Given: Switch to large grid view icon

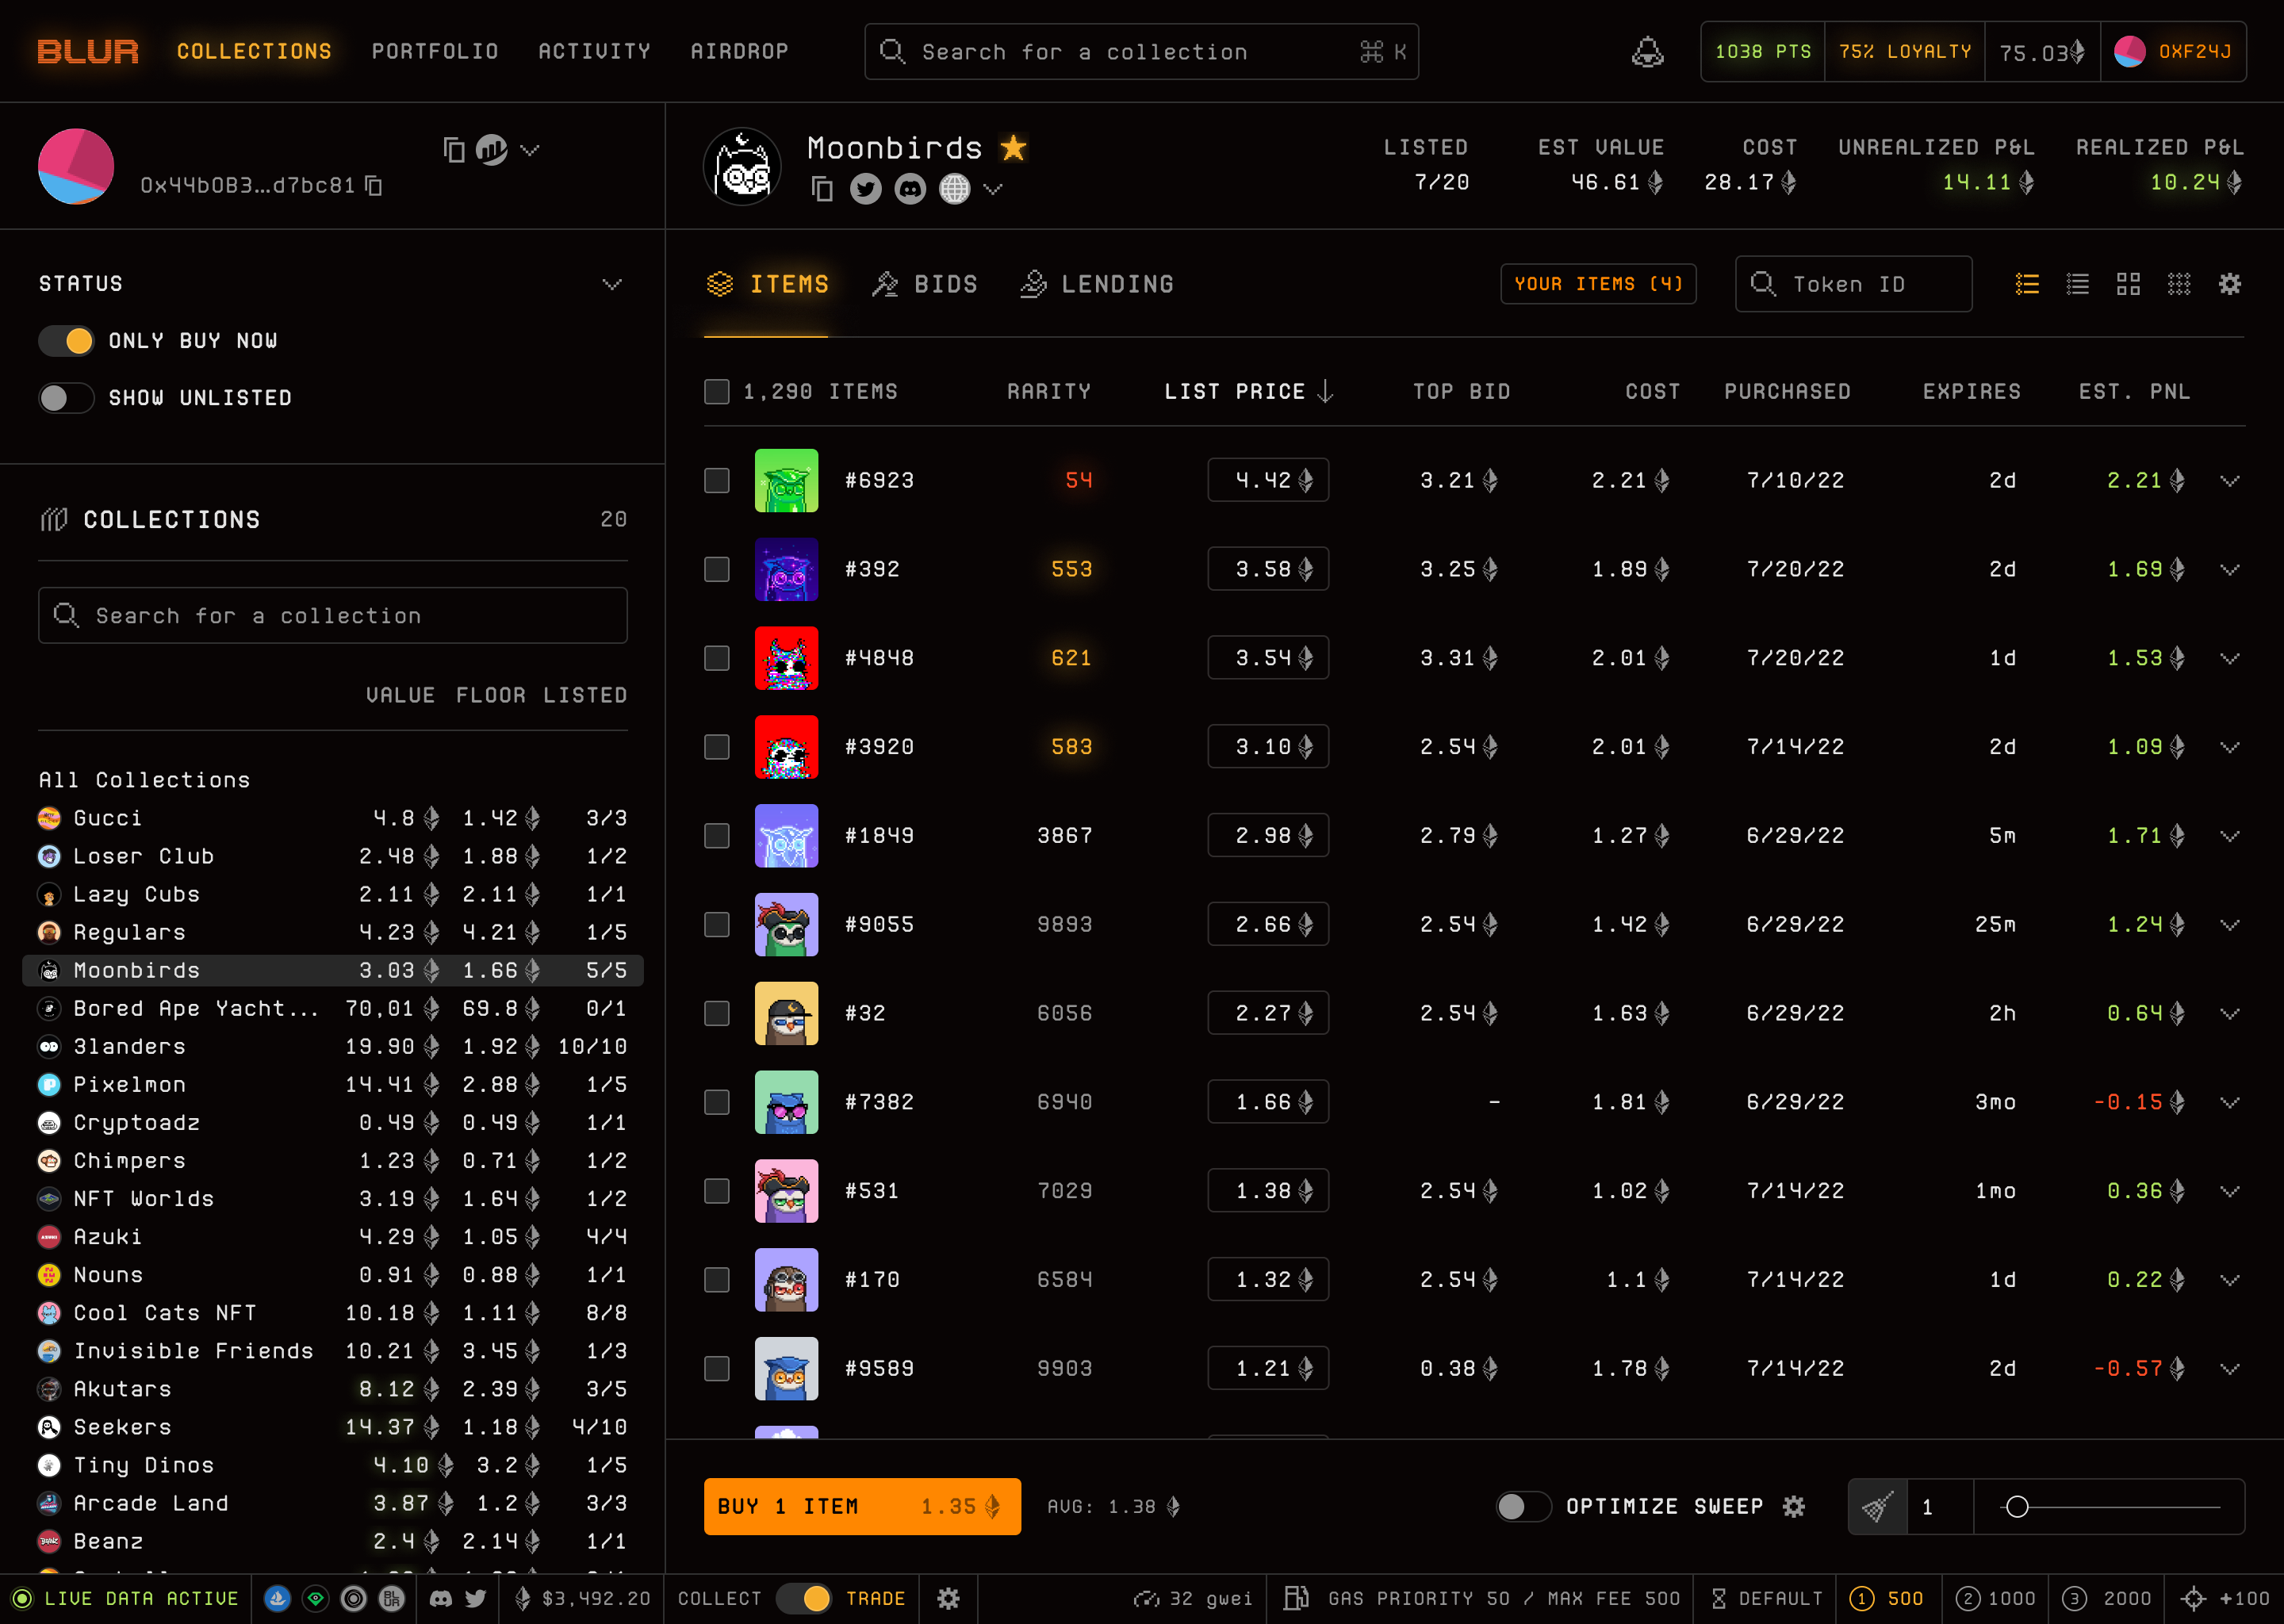Looking at the screenshot, I should click(x=2128, y=285).
